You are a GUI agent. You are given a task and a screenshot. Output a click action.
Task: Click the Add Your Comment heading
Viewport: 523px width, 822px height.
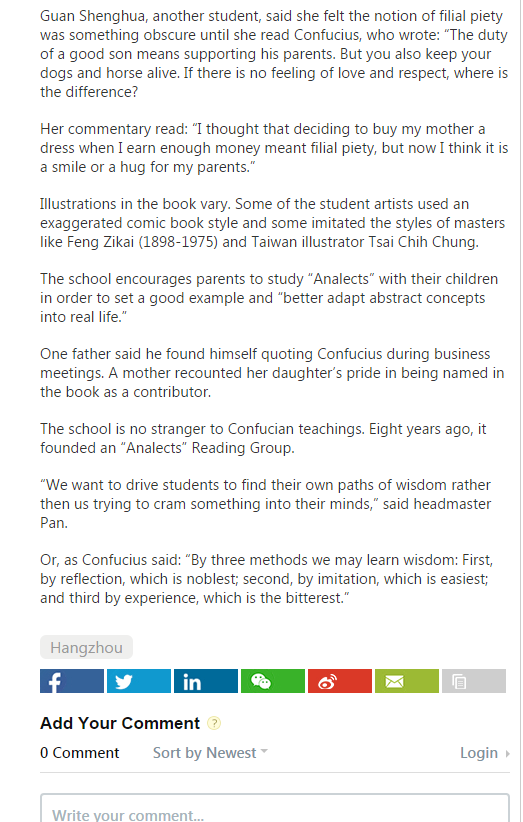click(120, 723)
